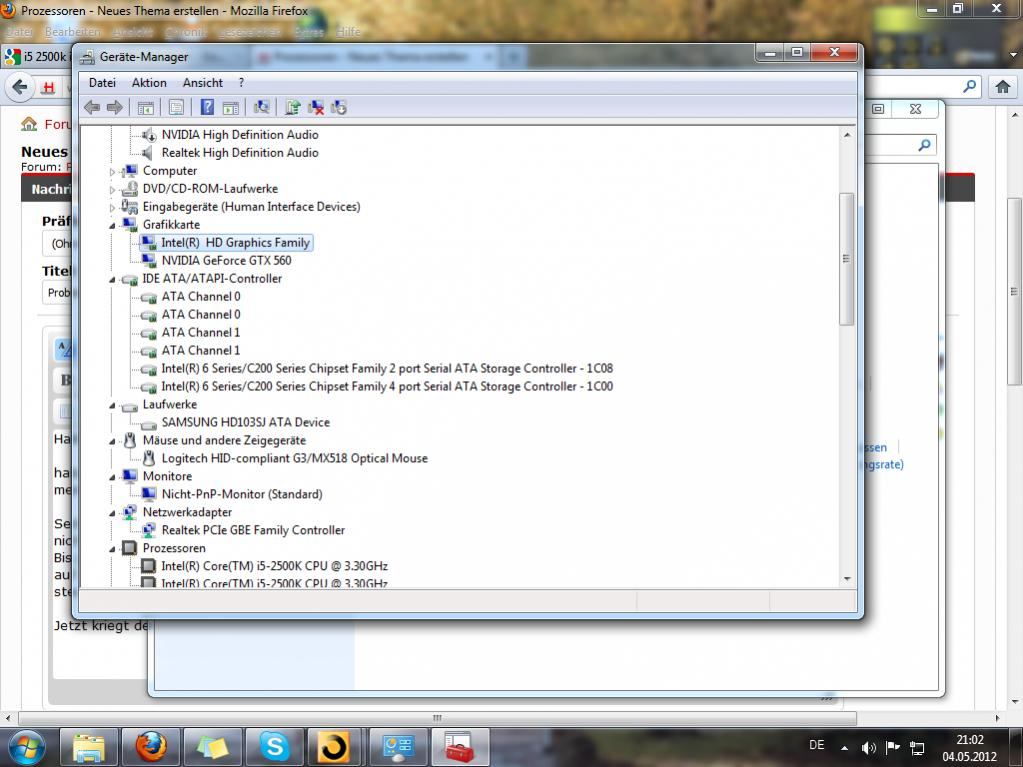
Task: Click the blue Help question mark icon
Action: tap(207, 107)
